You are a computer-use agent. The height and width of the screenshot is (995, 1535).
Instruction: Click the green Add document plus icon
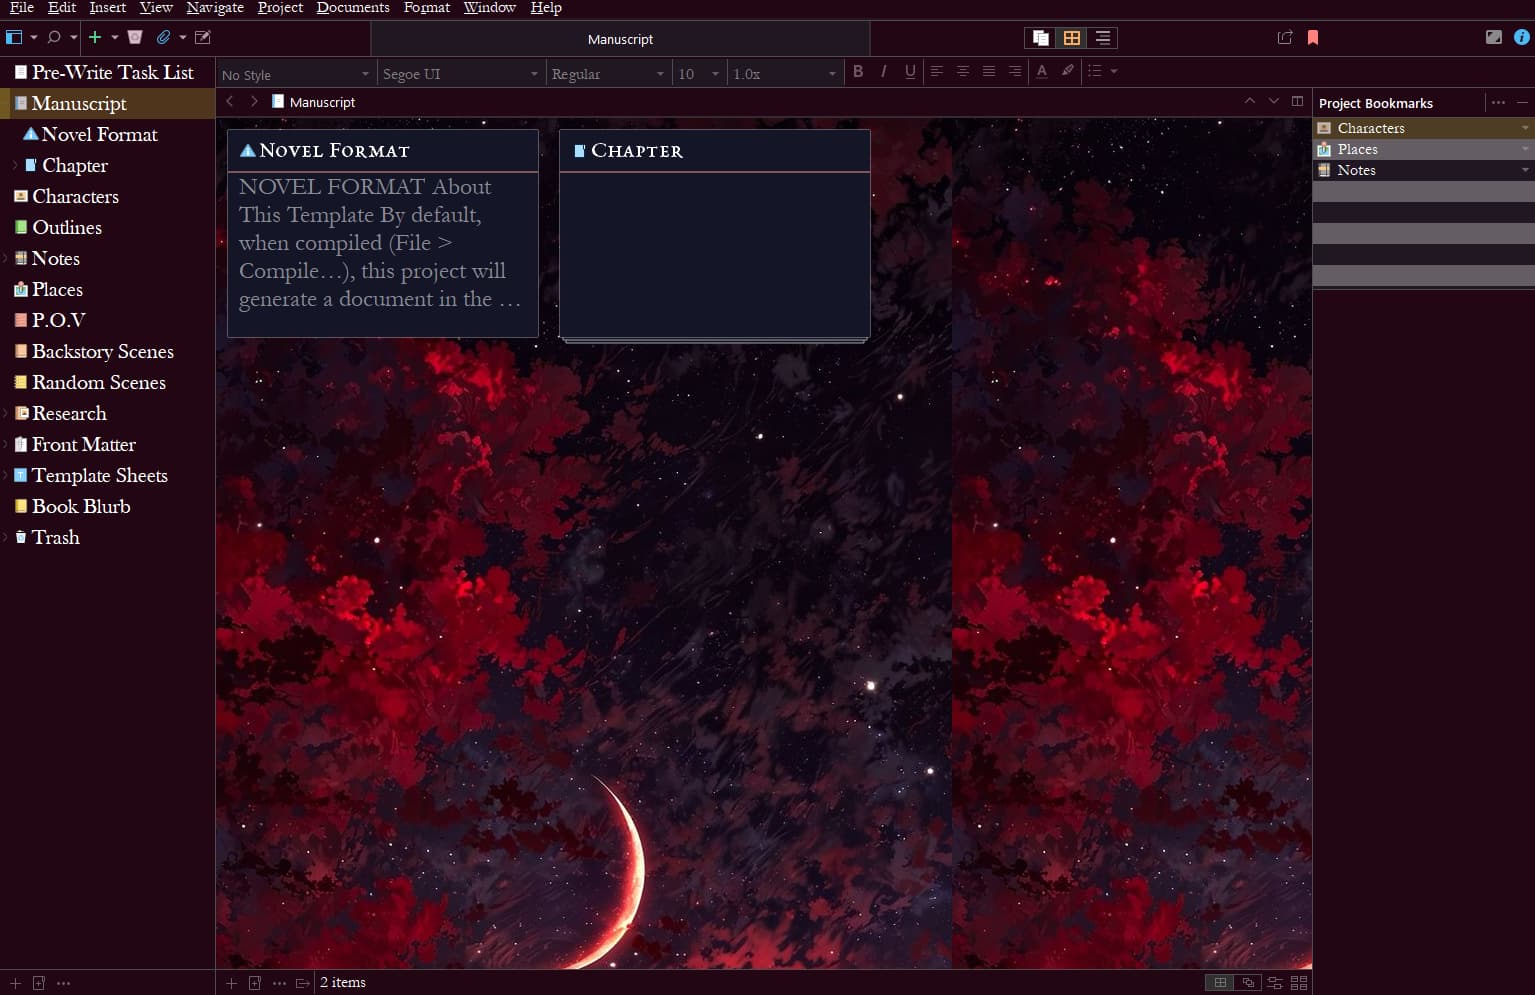pos(95,37)
